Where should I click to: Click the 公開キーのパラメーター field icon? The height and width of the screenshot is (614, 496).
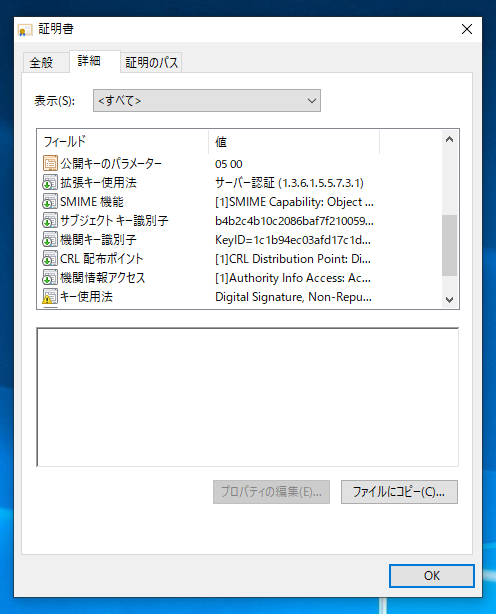coord(50,163)
